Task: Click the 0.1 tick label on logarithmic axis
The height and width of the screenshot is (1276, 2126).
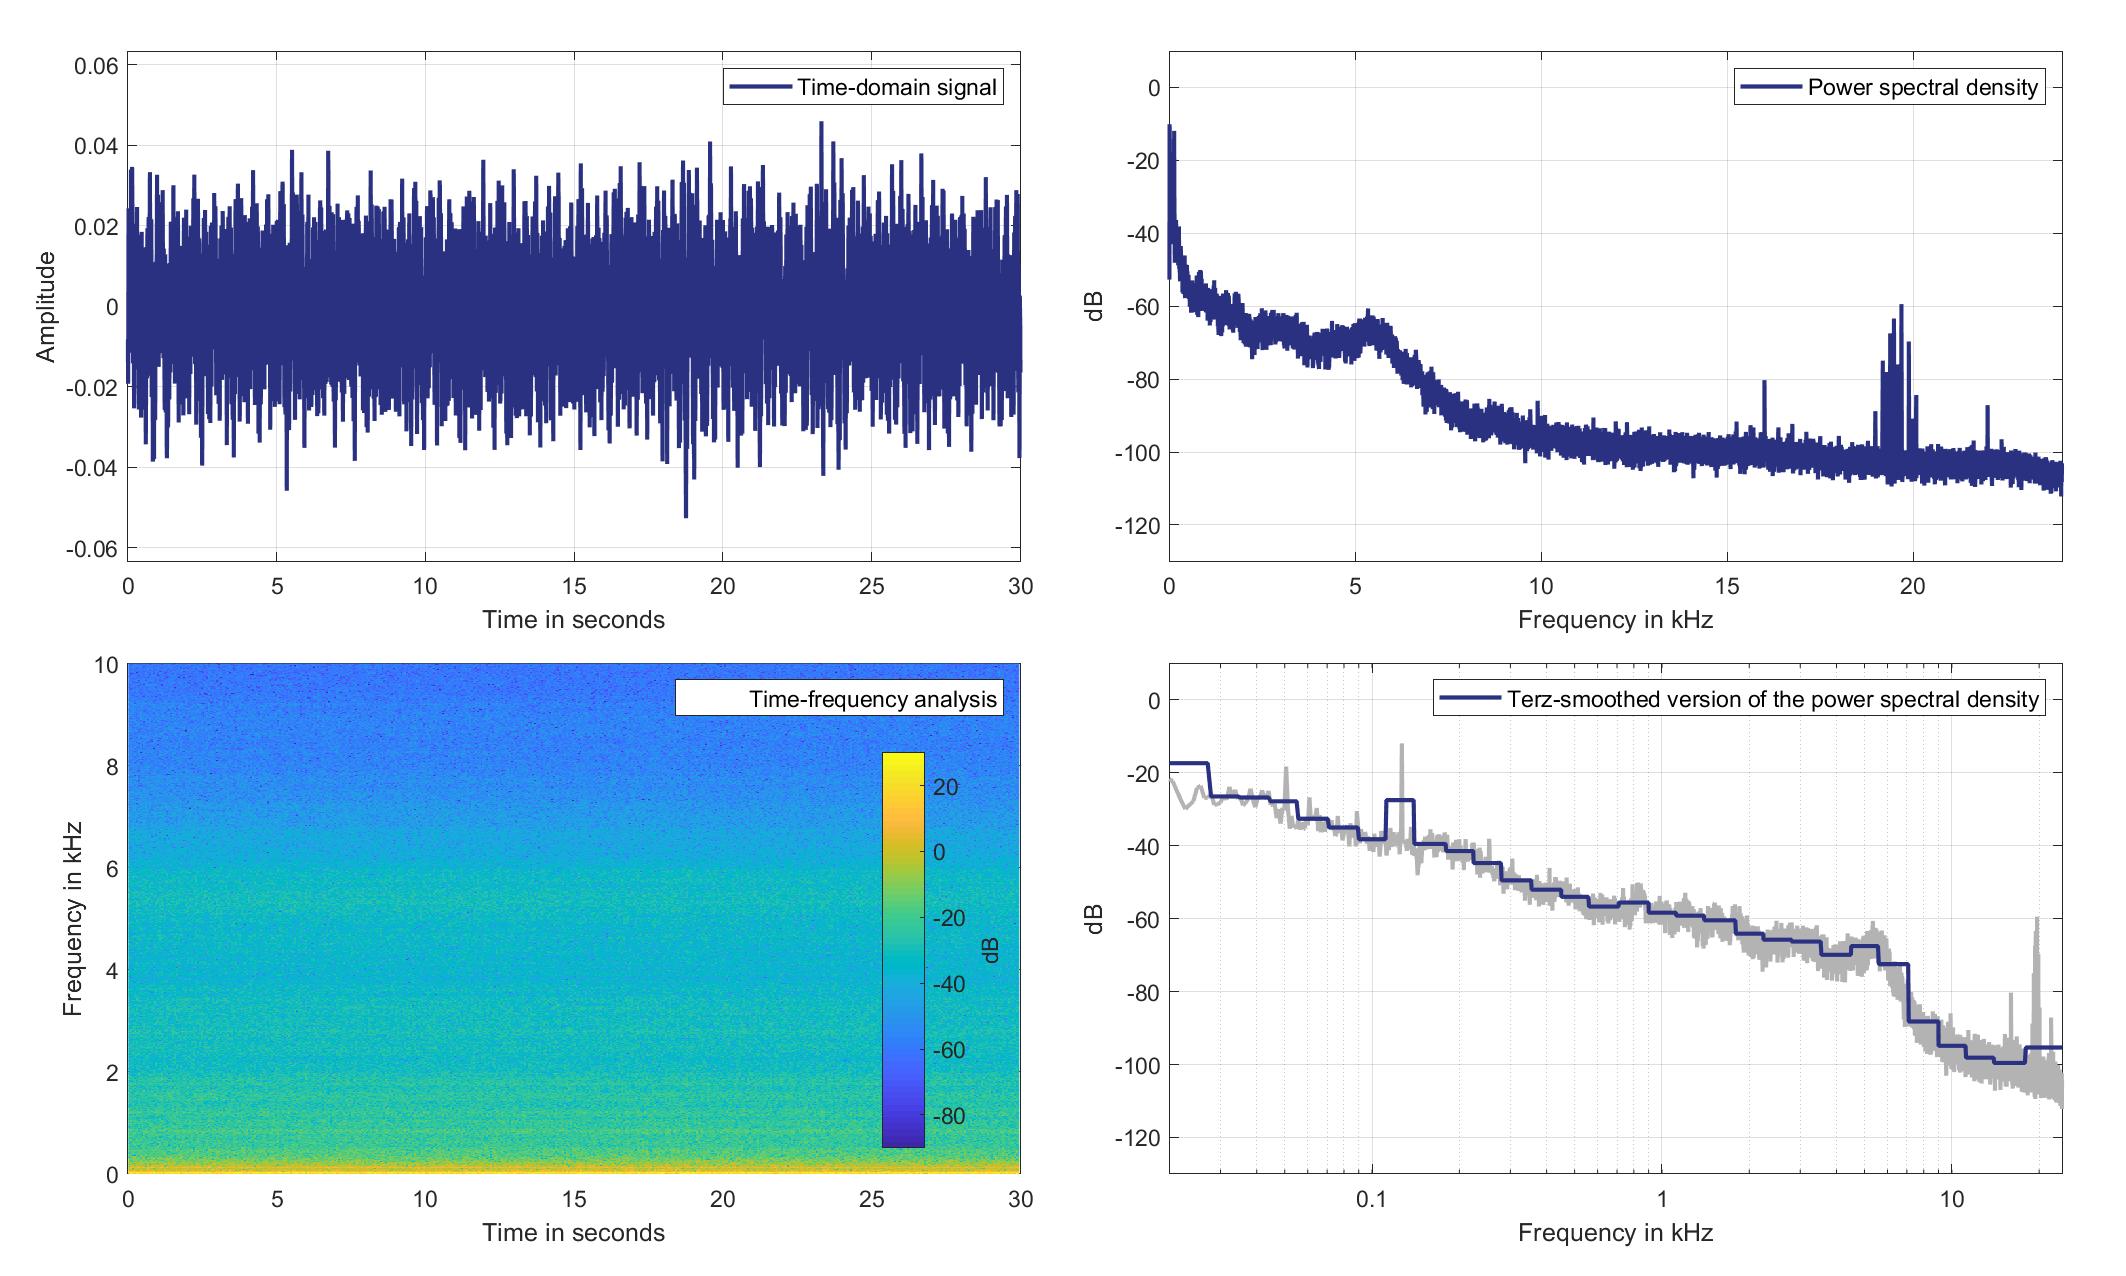Action: (1371, 1199)
